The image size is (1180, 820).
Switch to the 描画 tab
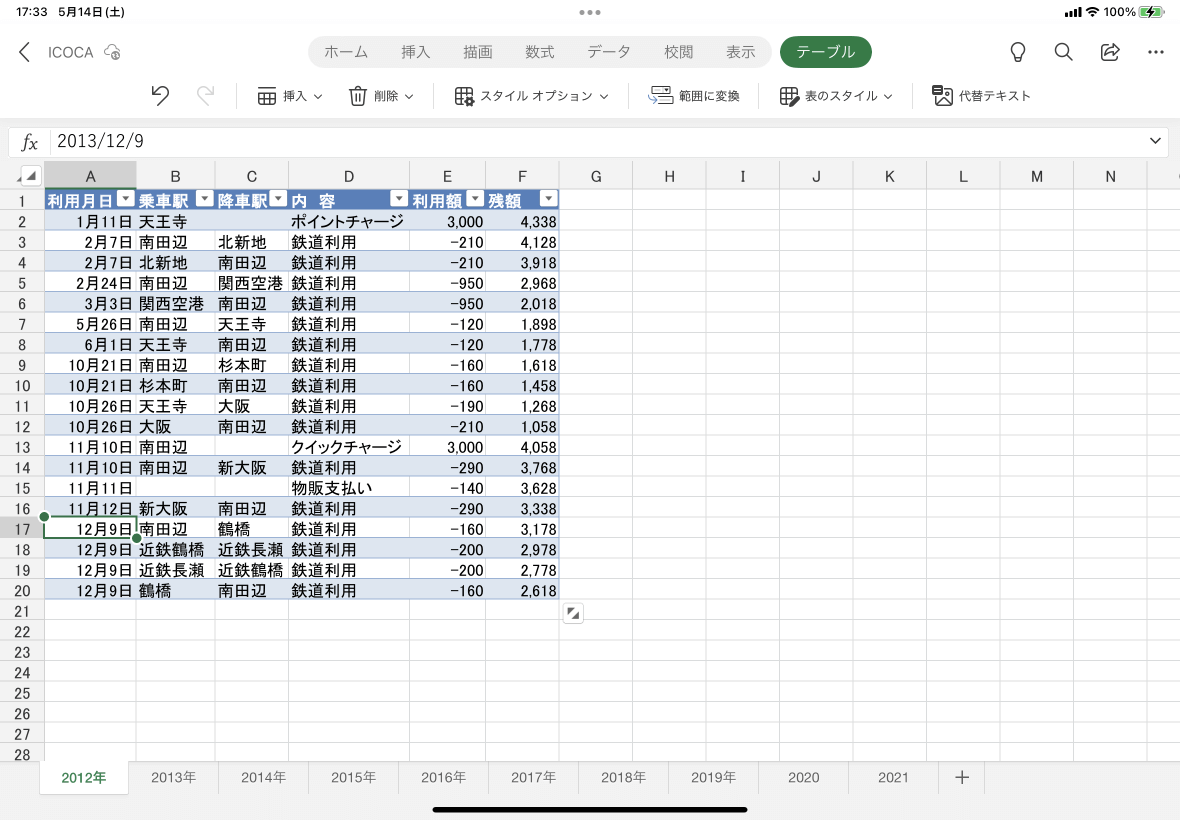[478, 52]
